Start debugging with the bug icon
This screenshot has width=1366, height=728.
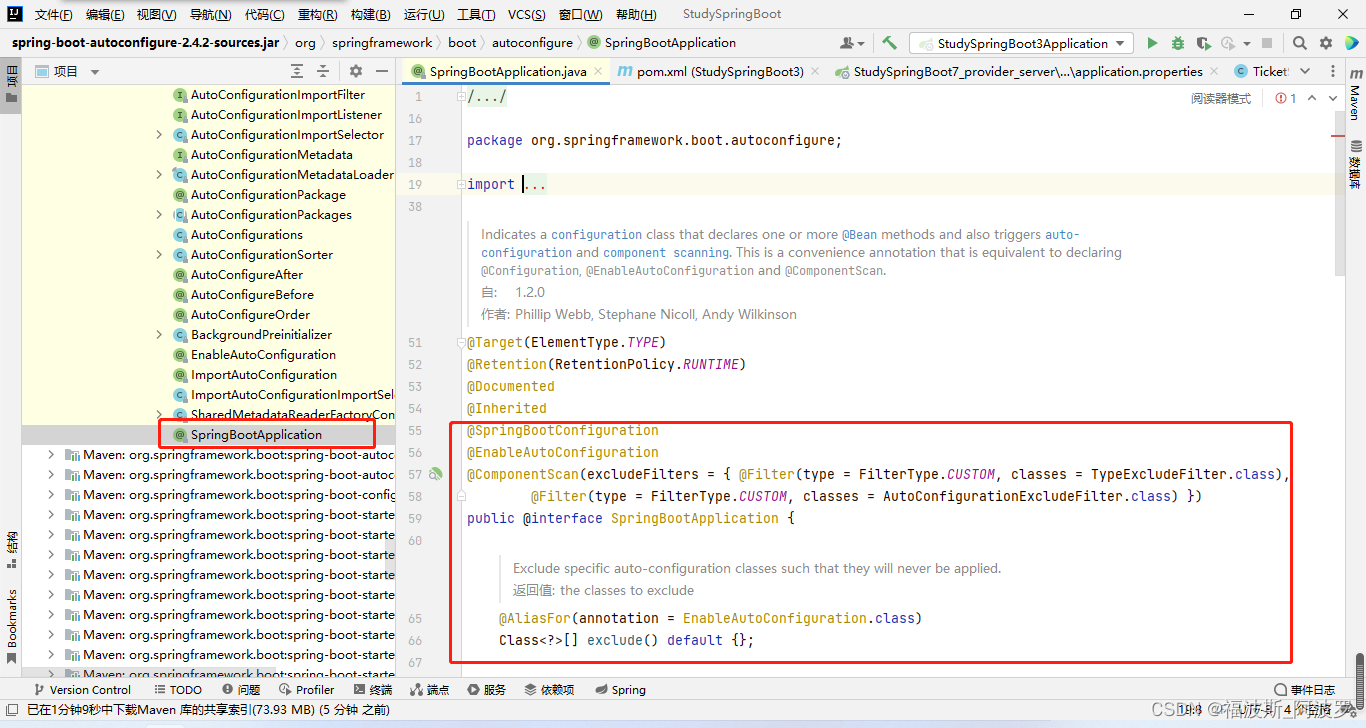[x=1178, y=43]
